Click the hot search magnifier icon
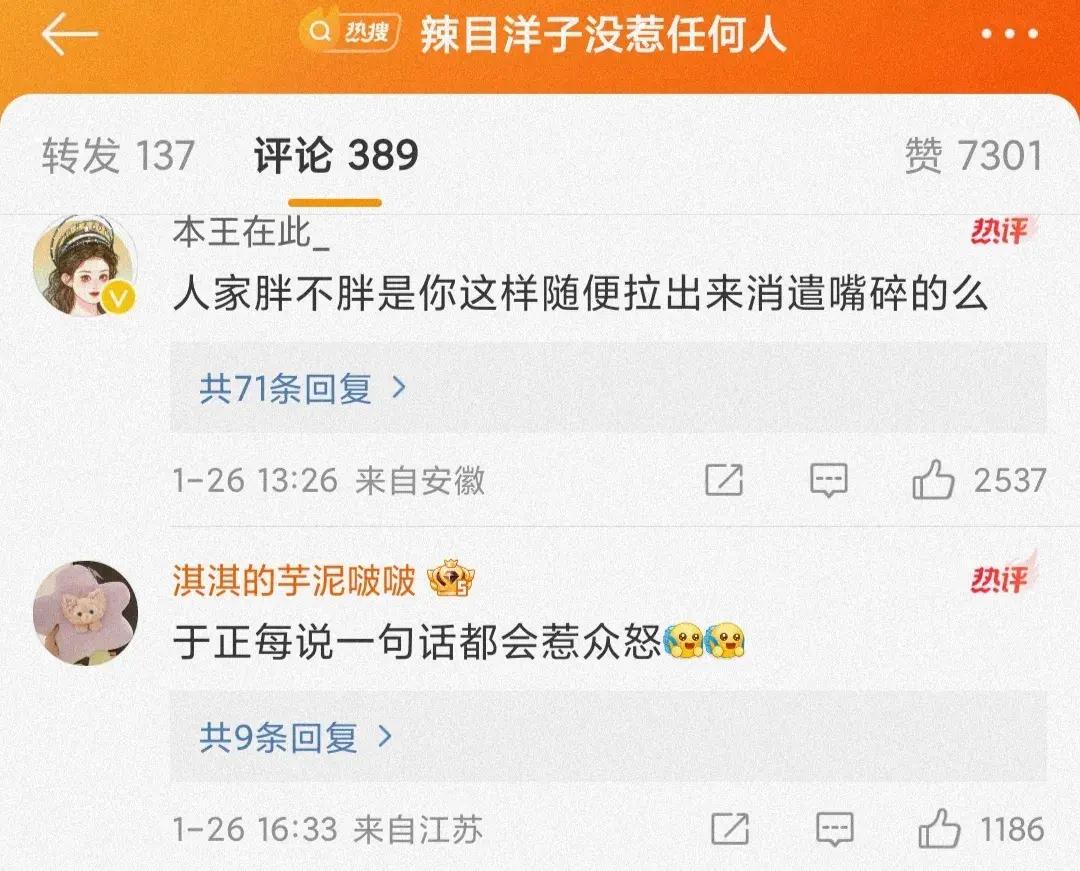Screen dimensions: 1080x871 [x=318, y=32]
